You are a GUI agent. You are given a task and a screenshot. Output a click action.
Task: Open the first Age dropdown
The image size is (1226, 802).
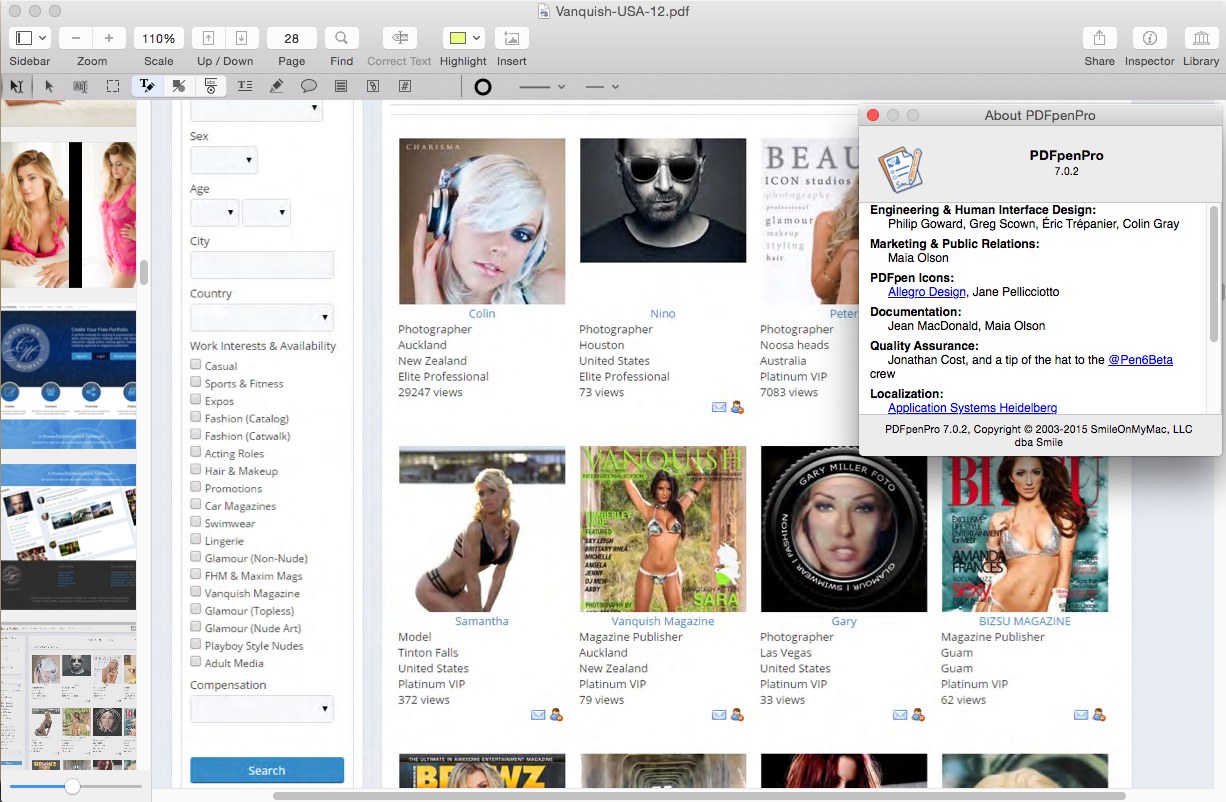coord(214,212)
